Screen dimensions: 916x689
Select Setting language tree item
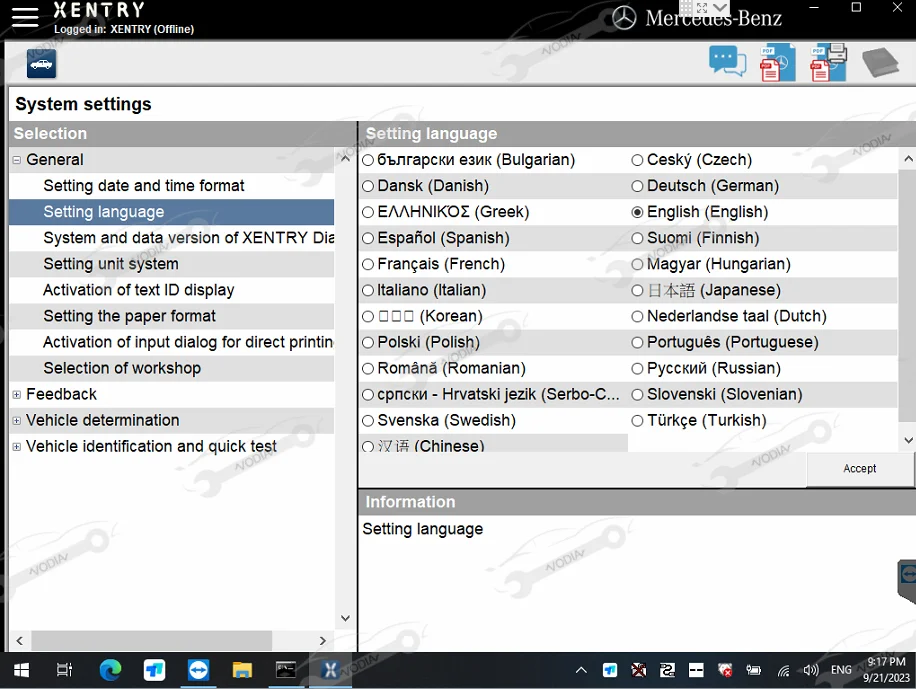(x=172, y=212)
